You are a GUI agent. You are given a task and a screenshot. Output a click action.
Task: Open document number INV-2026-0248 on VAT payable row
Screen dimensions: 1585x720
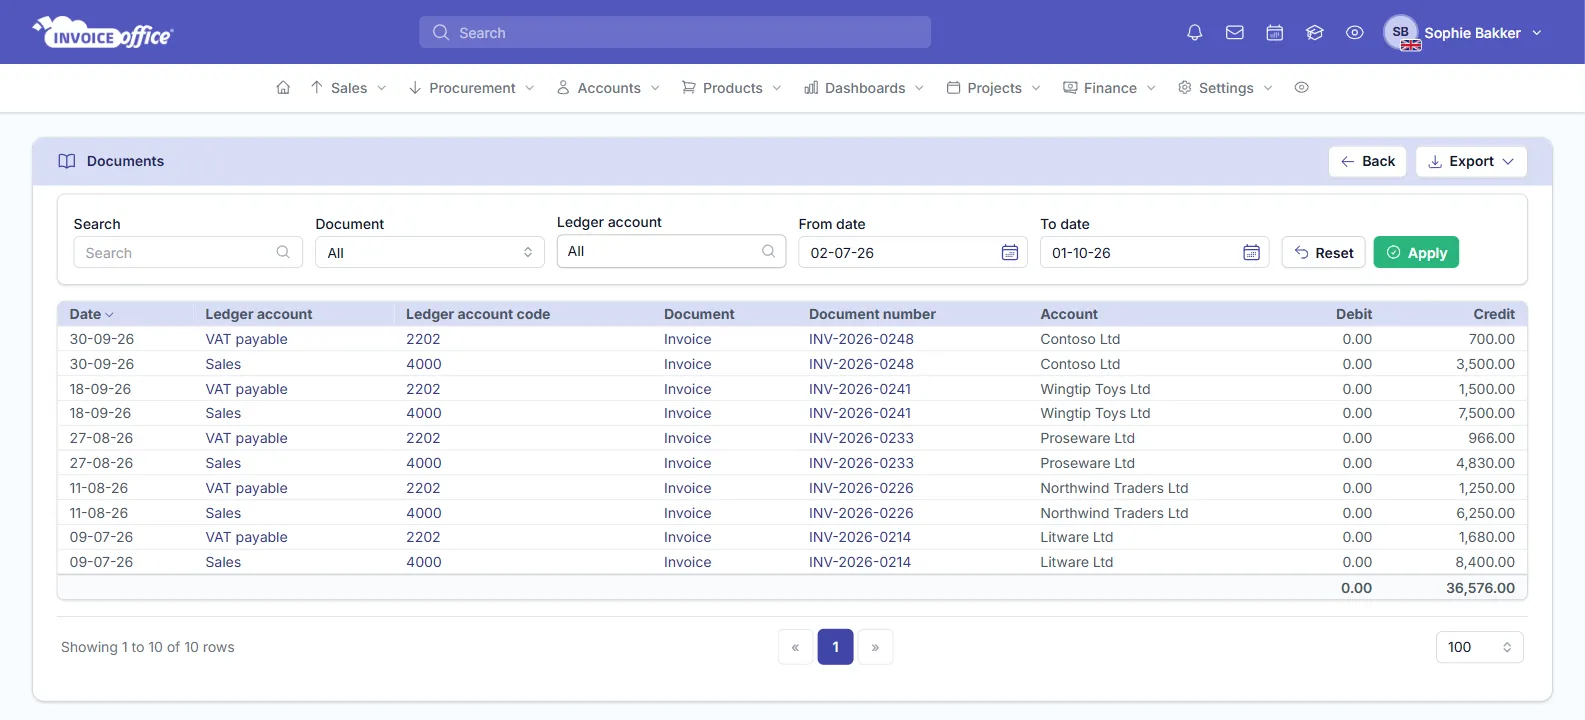(861, 339)
